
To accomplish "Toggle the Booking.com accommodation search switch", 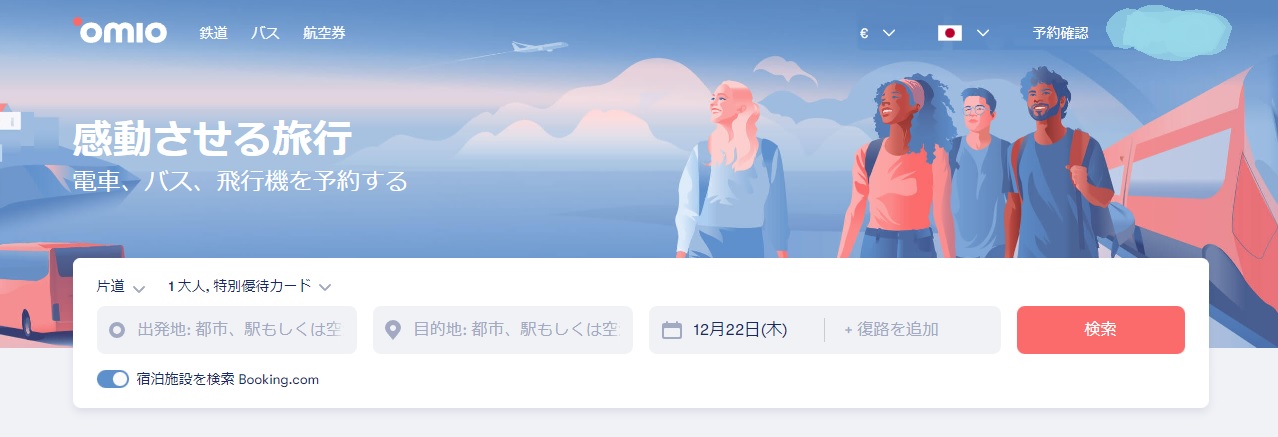I will tap(113, 379).
